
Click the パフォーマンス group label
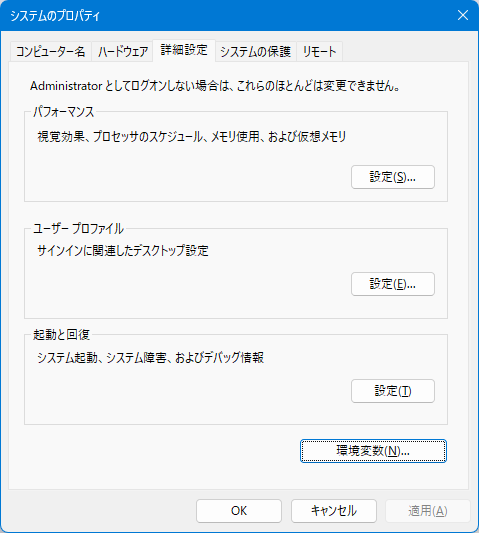tap(64, 112)
